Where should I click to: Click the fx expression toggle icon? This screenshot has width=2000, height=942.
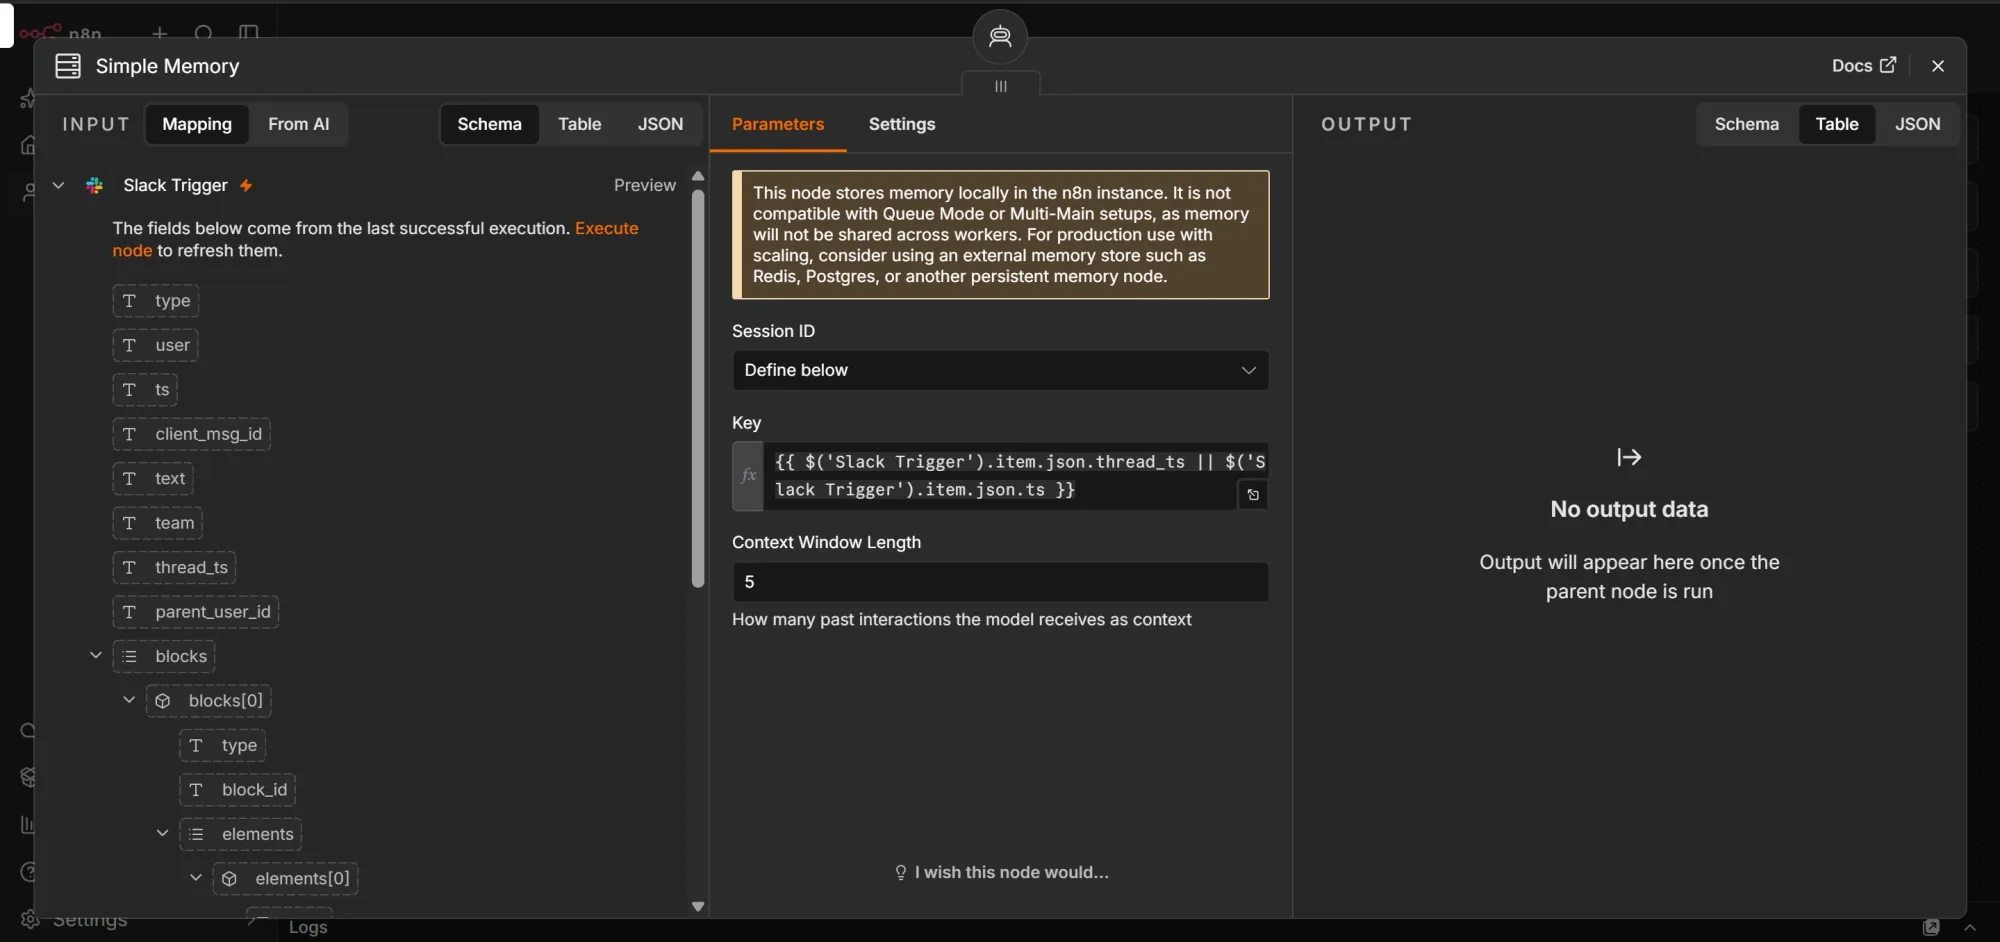point(748,476)
